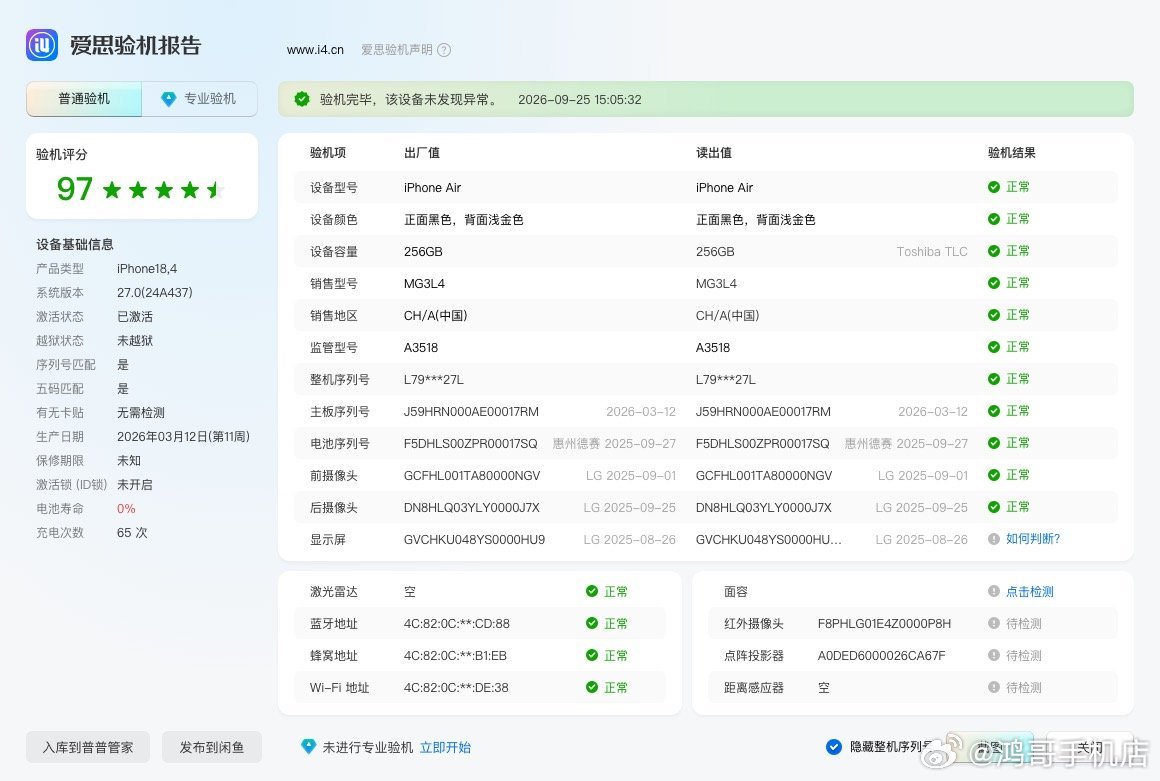Viewport: 1160px width, 781px height.
Task: Click the 正常 check icon for 后摄像头
Action: point(994,507)
